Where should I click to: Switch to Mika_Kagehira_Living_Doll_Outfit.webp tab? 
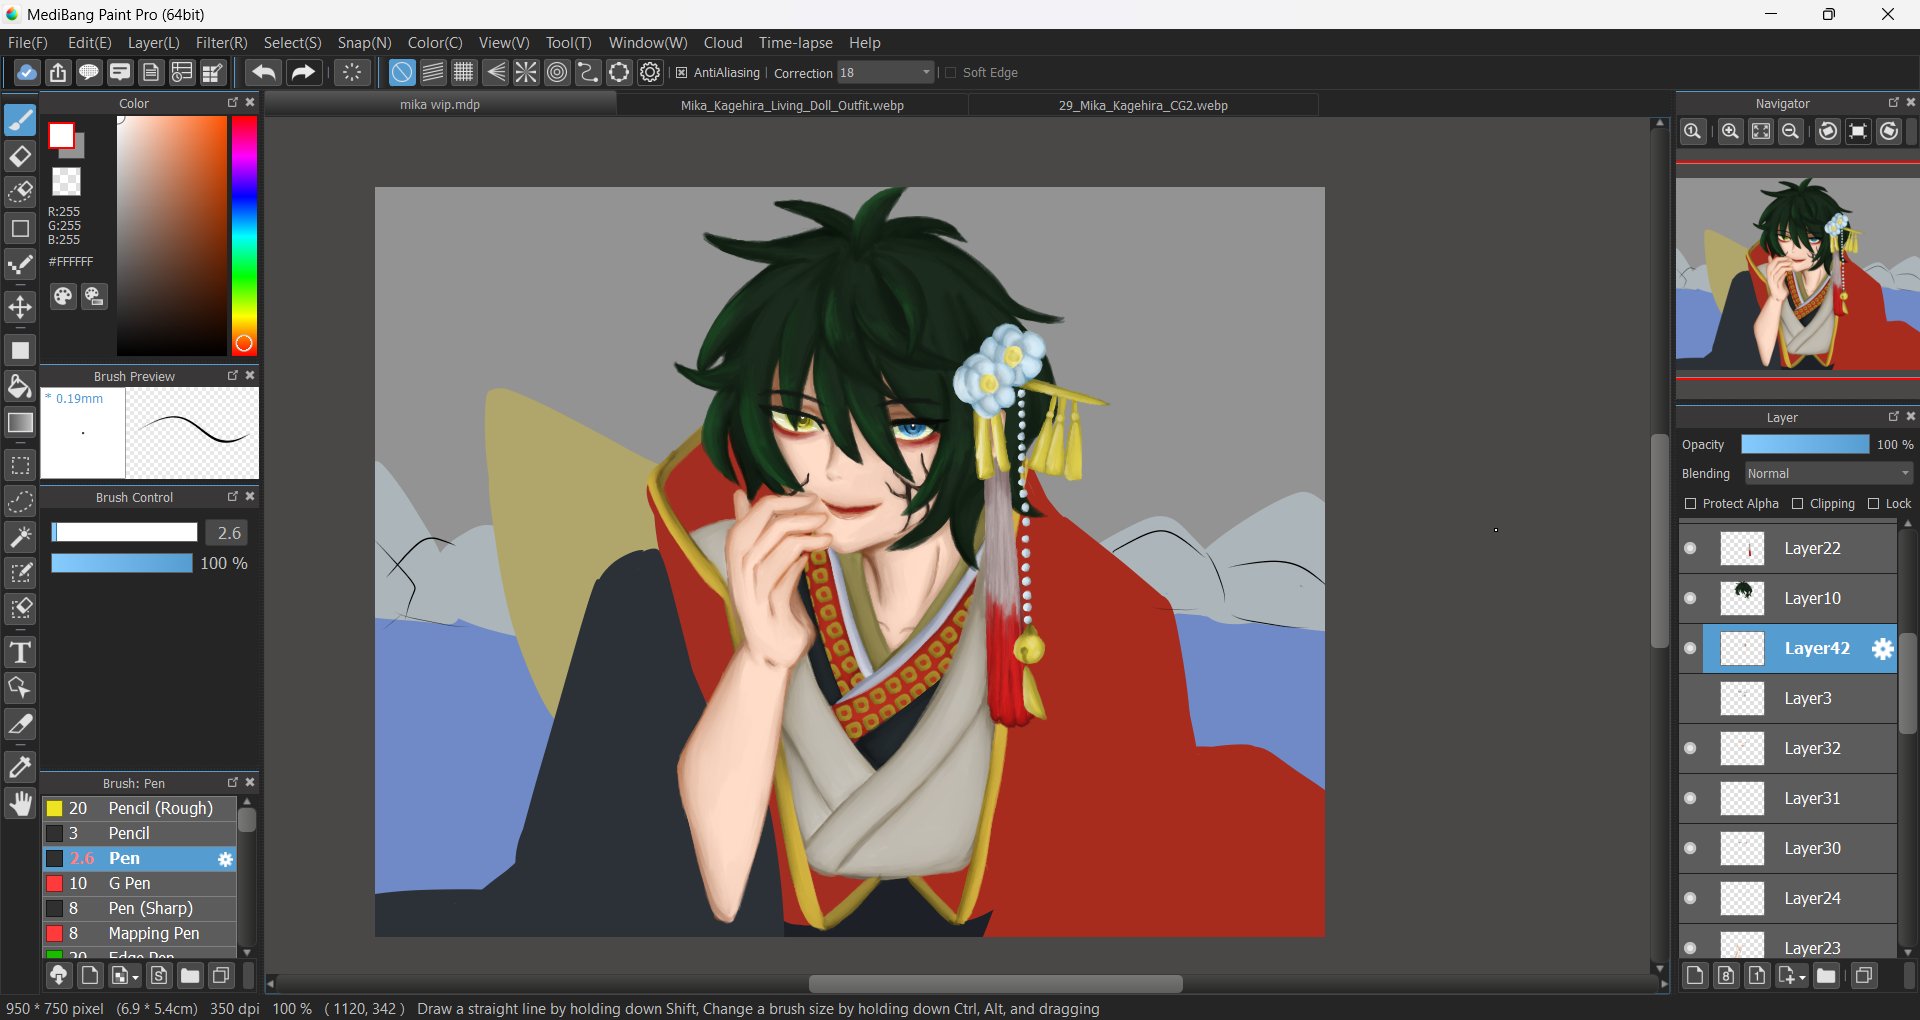[x=792, y=105]
